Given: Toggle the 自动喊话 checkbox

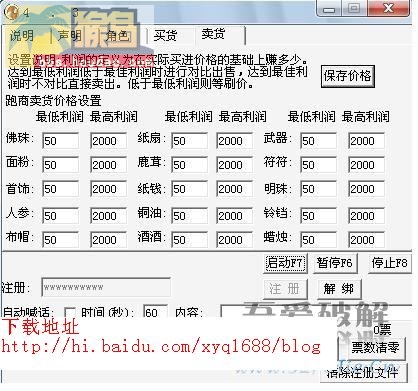Looking at the screenshot, I should (69, 313).
